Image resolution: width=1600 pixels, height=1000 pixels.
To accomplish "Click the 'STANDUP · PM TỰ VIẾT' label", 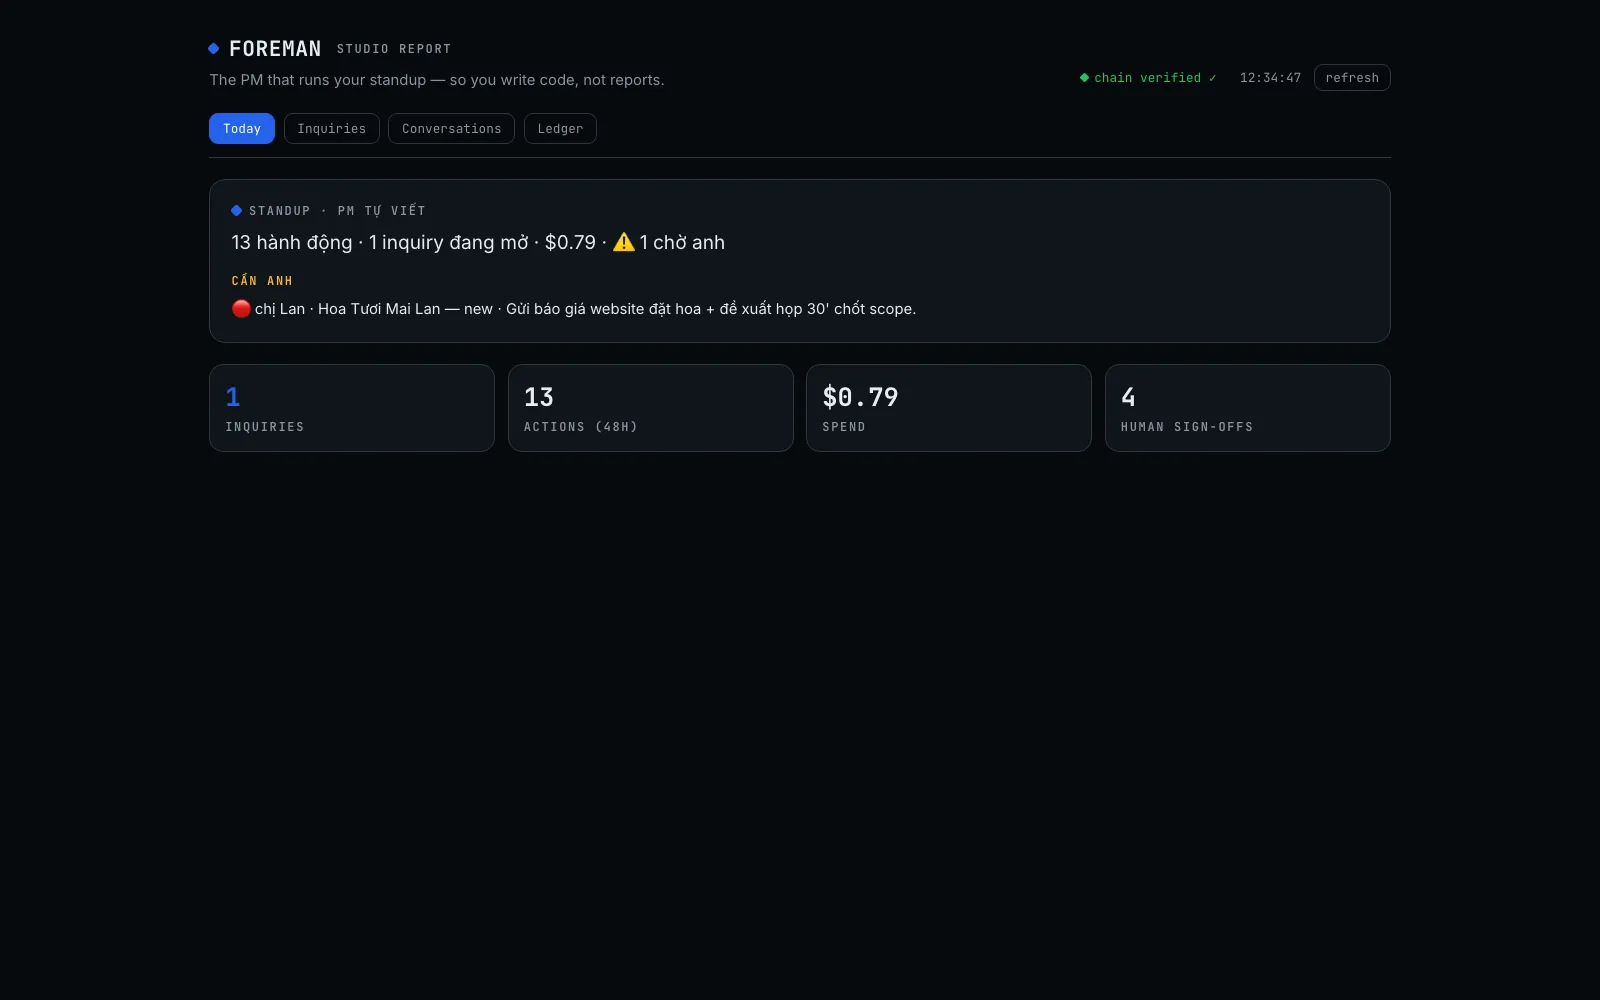I will click(337, 211).
